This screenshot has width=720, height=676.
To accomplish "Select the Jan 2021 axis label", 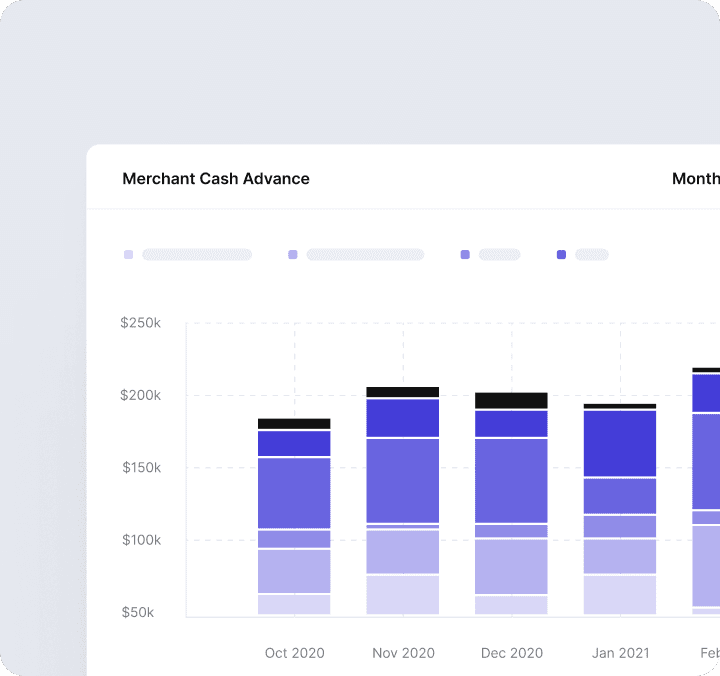I will [620, 653].
